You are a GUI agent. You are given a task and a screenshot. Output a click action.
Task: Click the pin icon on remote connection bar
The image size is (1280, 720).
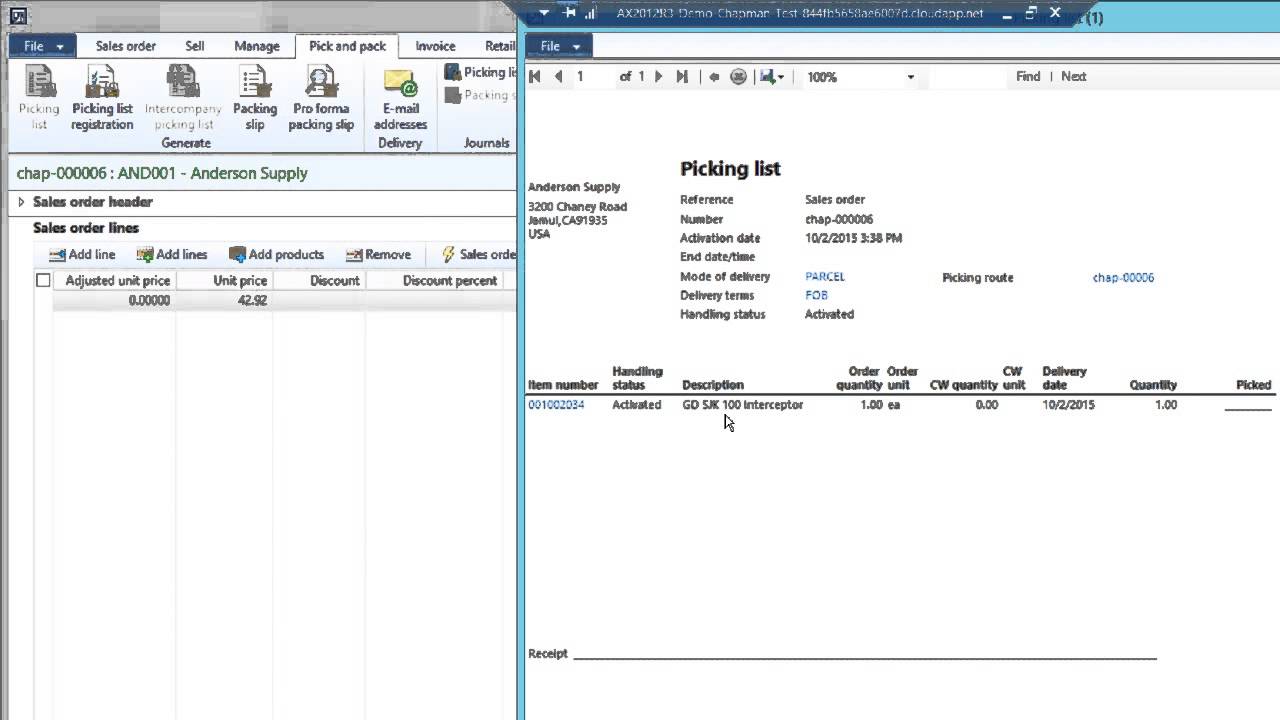(x=569, y=13)
